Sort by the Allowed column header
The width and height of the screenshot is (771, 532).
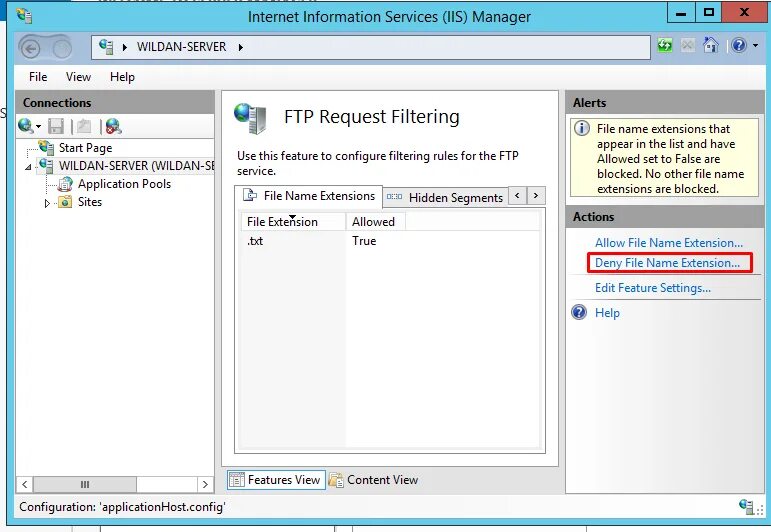pyautogui.click(x=376, y=222)
